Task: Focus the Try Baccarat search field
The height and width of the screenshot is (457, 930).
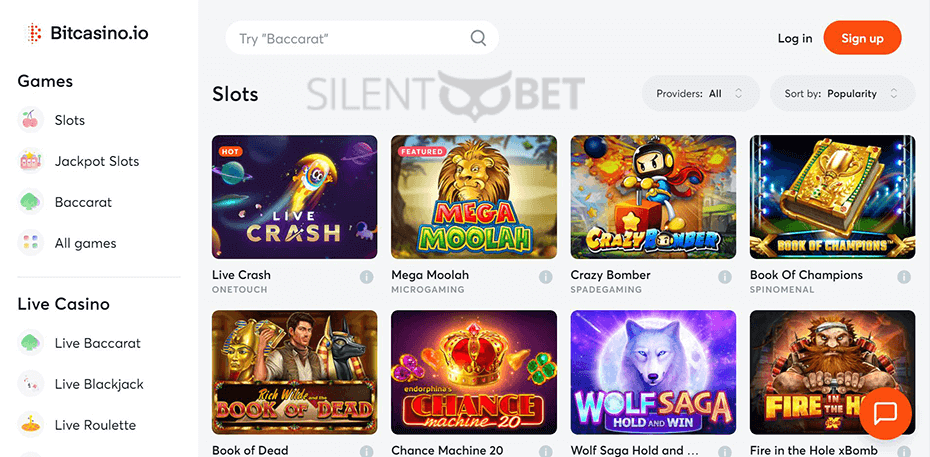Action: point(362,38)
